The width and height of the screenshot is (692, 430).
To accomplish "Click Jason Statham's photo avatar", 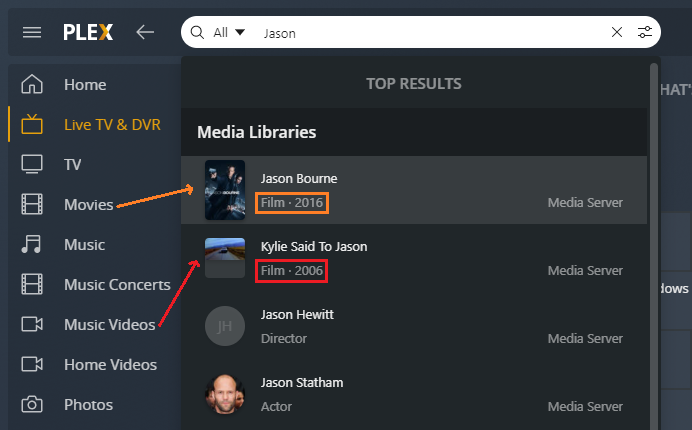I will [x=225, y=394].
